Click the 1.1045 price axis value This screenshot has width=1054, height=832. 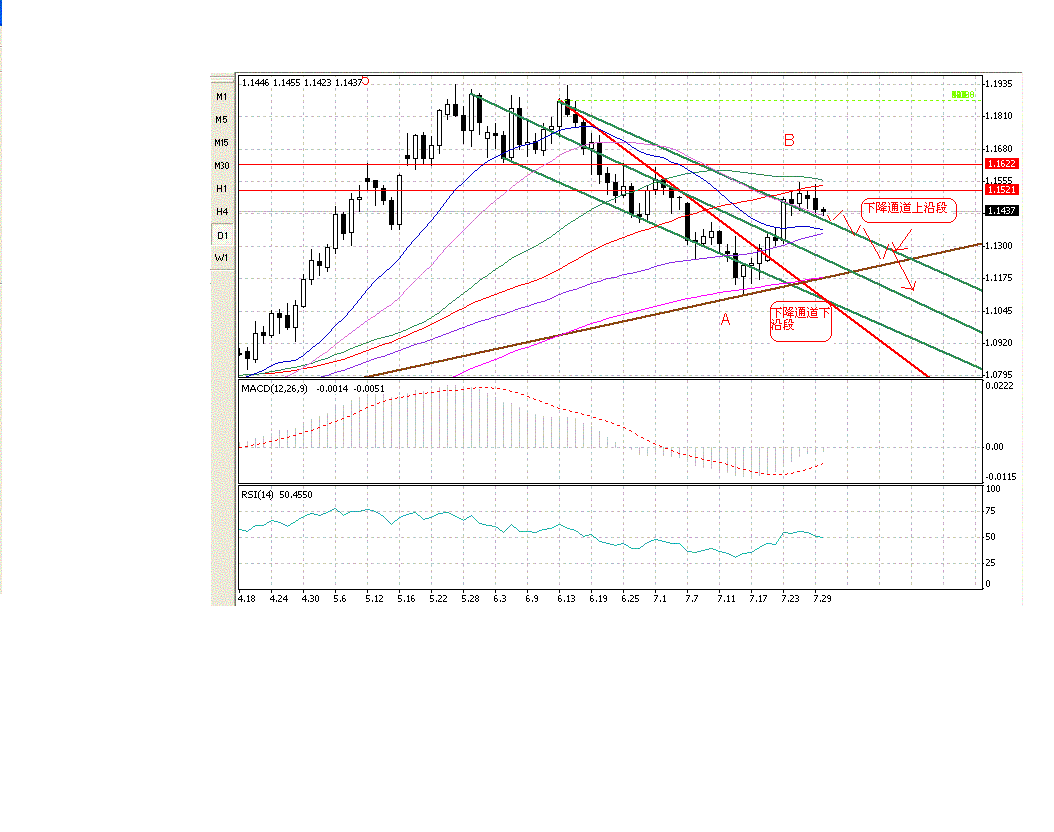[x=999, y=310]
